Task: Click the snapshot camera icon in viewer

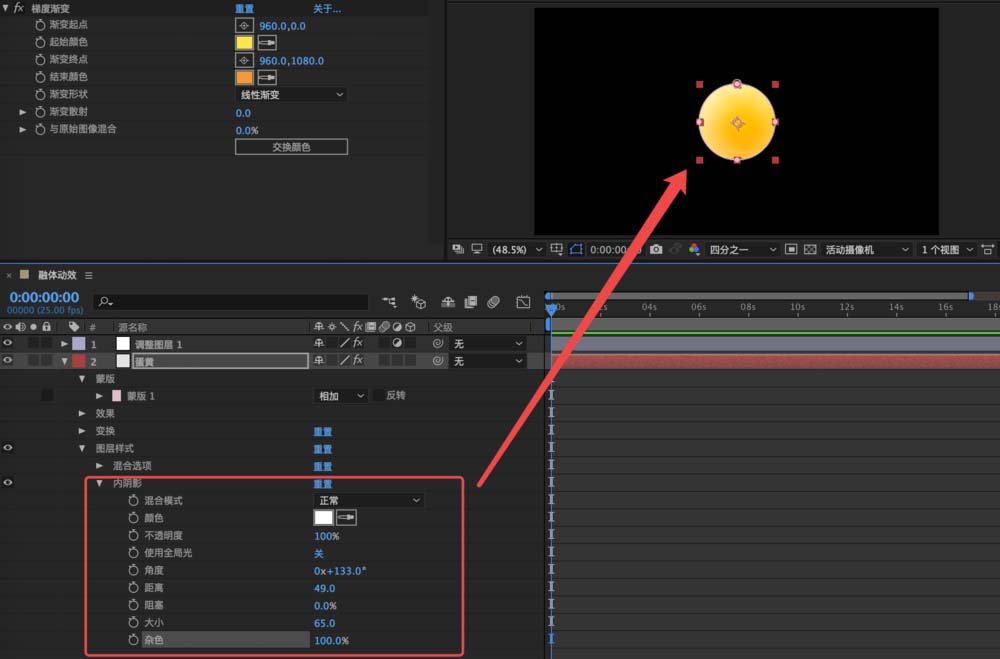Action: tap(656, 249)
